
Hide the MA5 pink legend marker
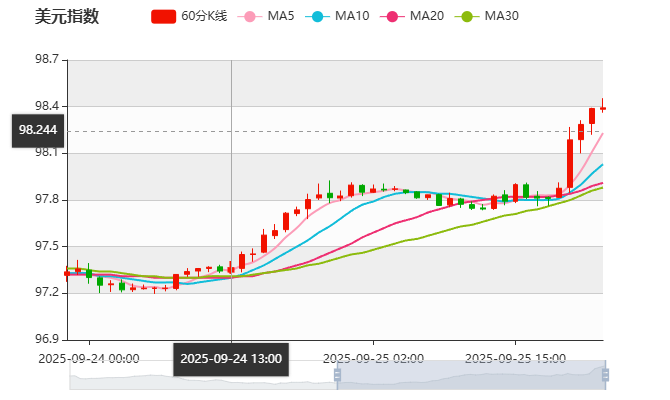click(x=250, y=16)
